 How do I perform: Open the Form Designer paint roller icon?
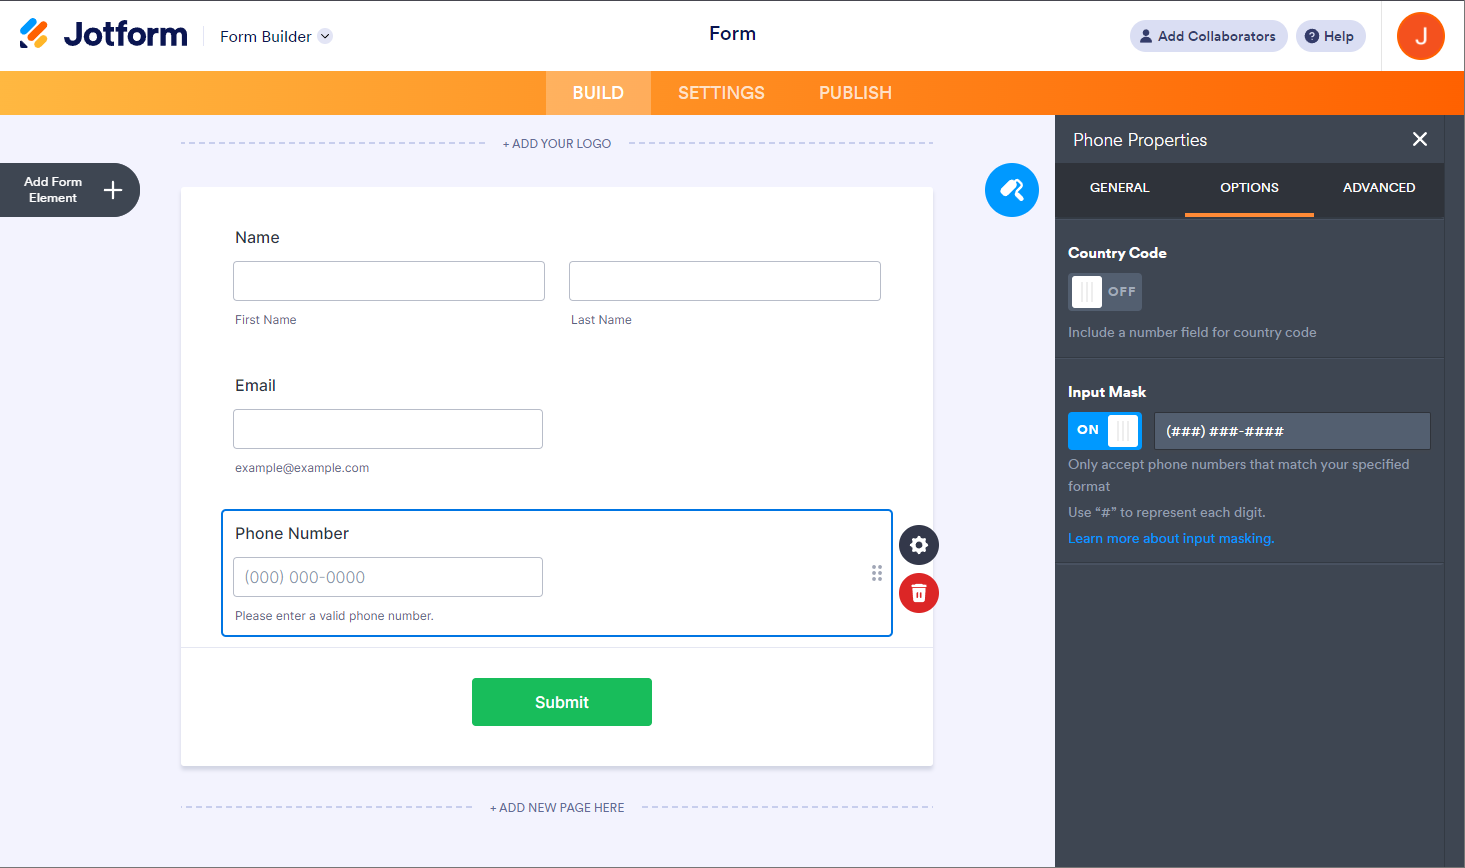click(1011, 190)
